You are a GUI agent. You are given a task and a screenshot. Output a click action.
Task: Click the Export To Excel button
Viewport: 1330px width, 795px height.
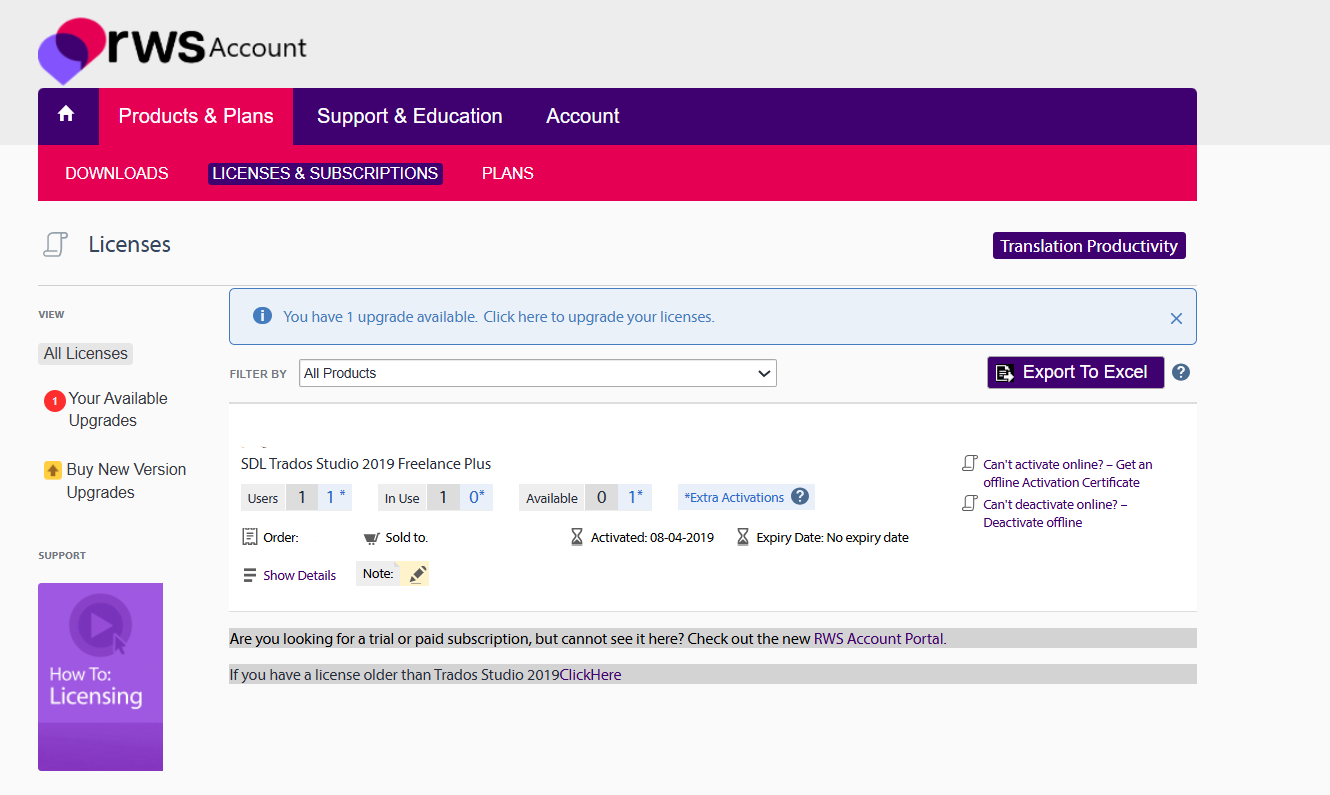[1075, 372]
